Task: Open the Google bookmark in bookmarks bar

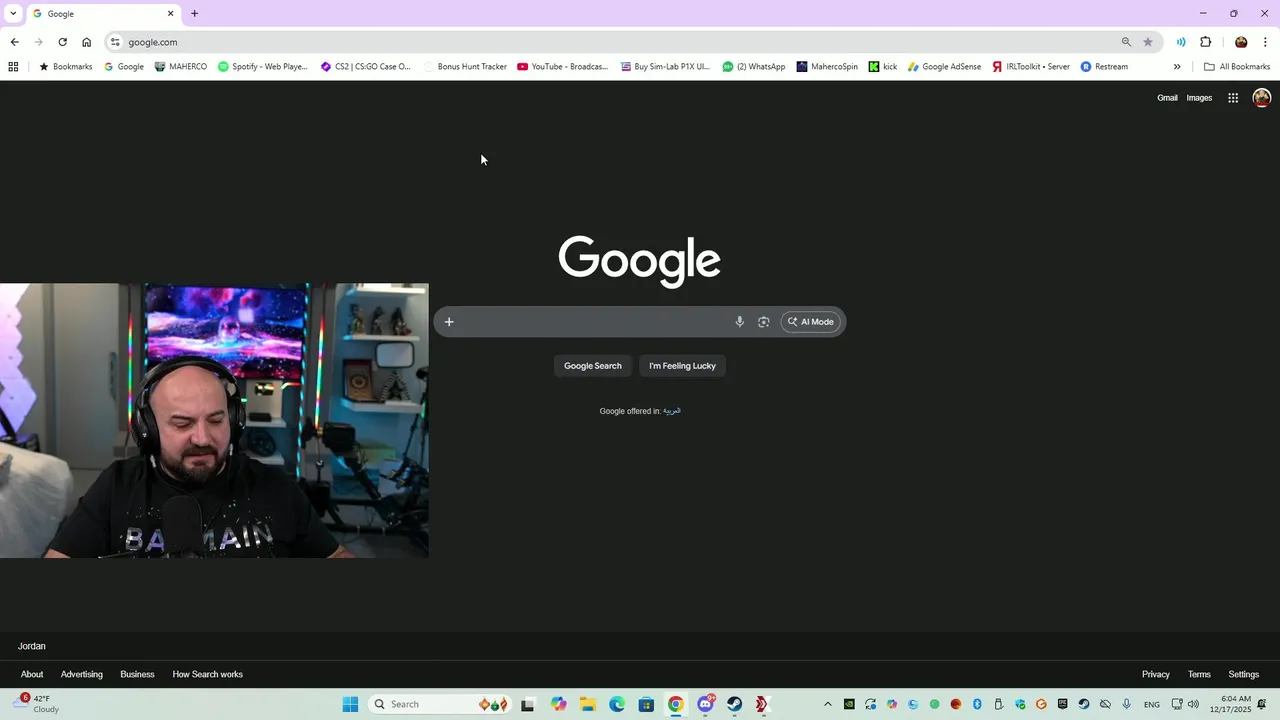Action: [x=124, y=67]
